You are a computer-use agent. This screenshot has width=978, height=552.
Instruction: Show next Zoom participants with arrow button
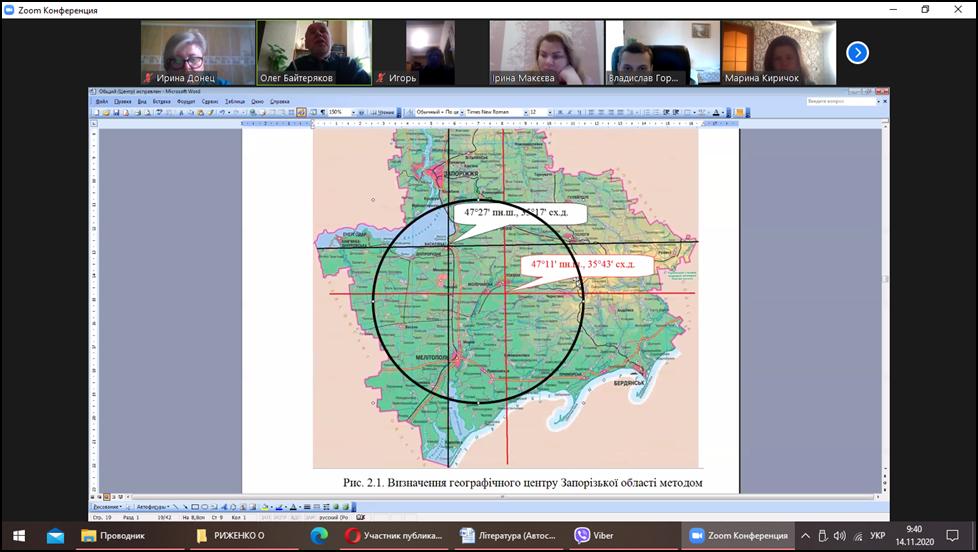tap(857, 52)
